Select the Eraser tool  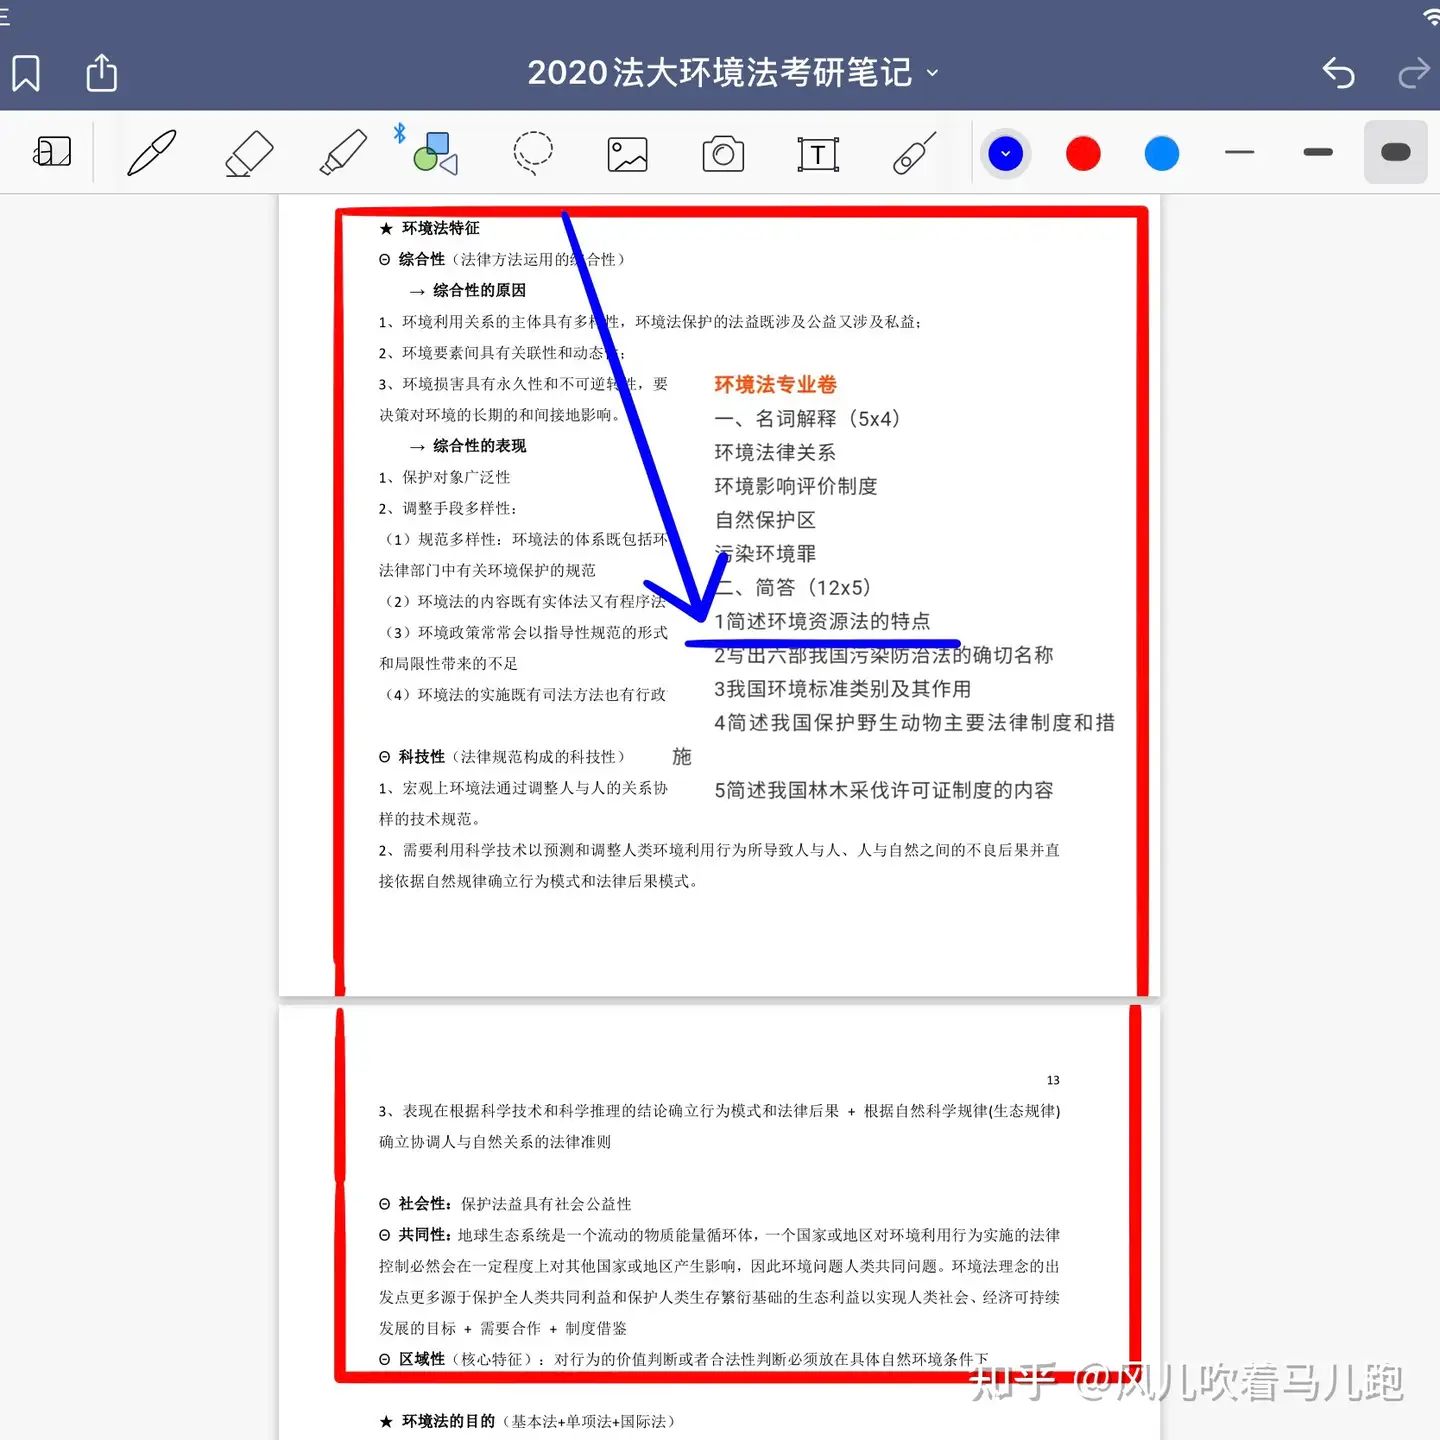click(248, 153)
